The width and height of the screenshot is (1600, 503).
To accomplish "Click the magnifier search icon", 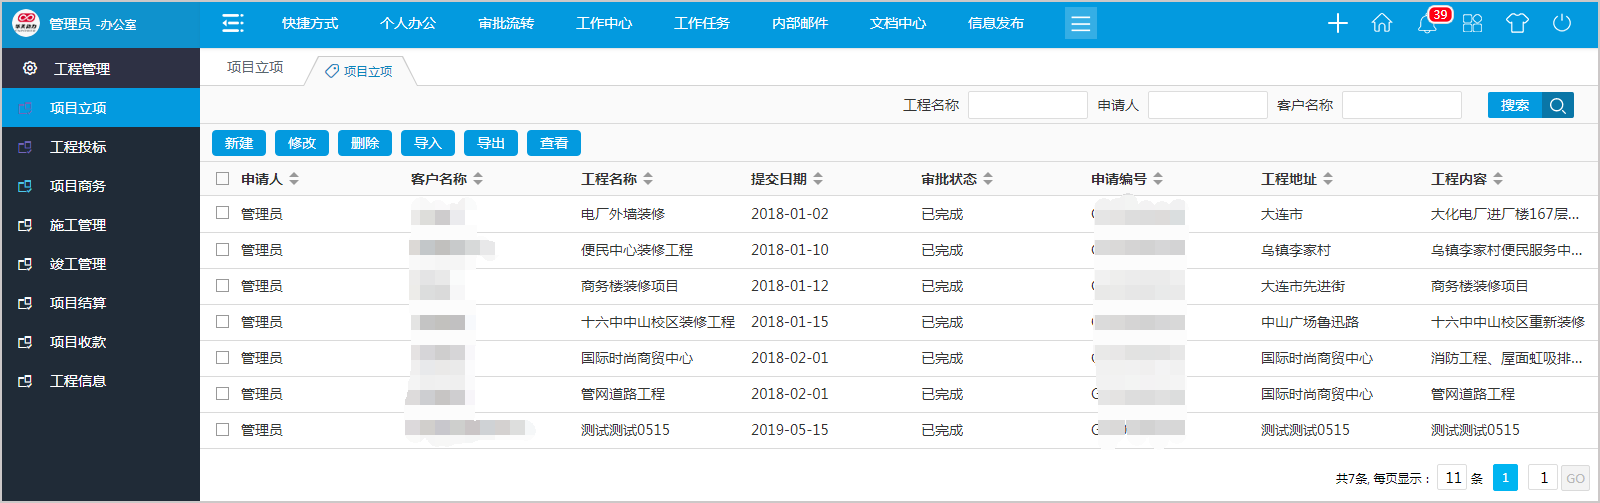I will point(1558,105).
